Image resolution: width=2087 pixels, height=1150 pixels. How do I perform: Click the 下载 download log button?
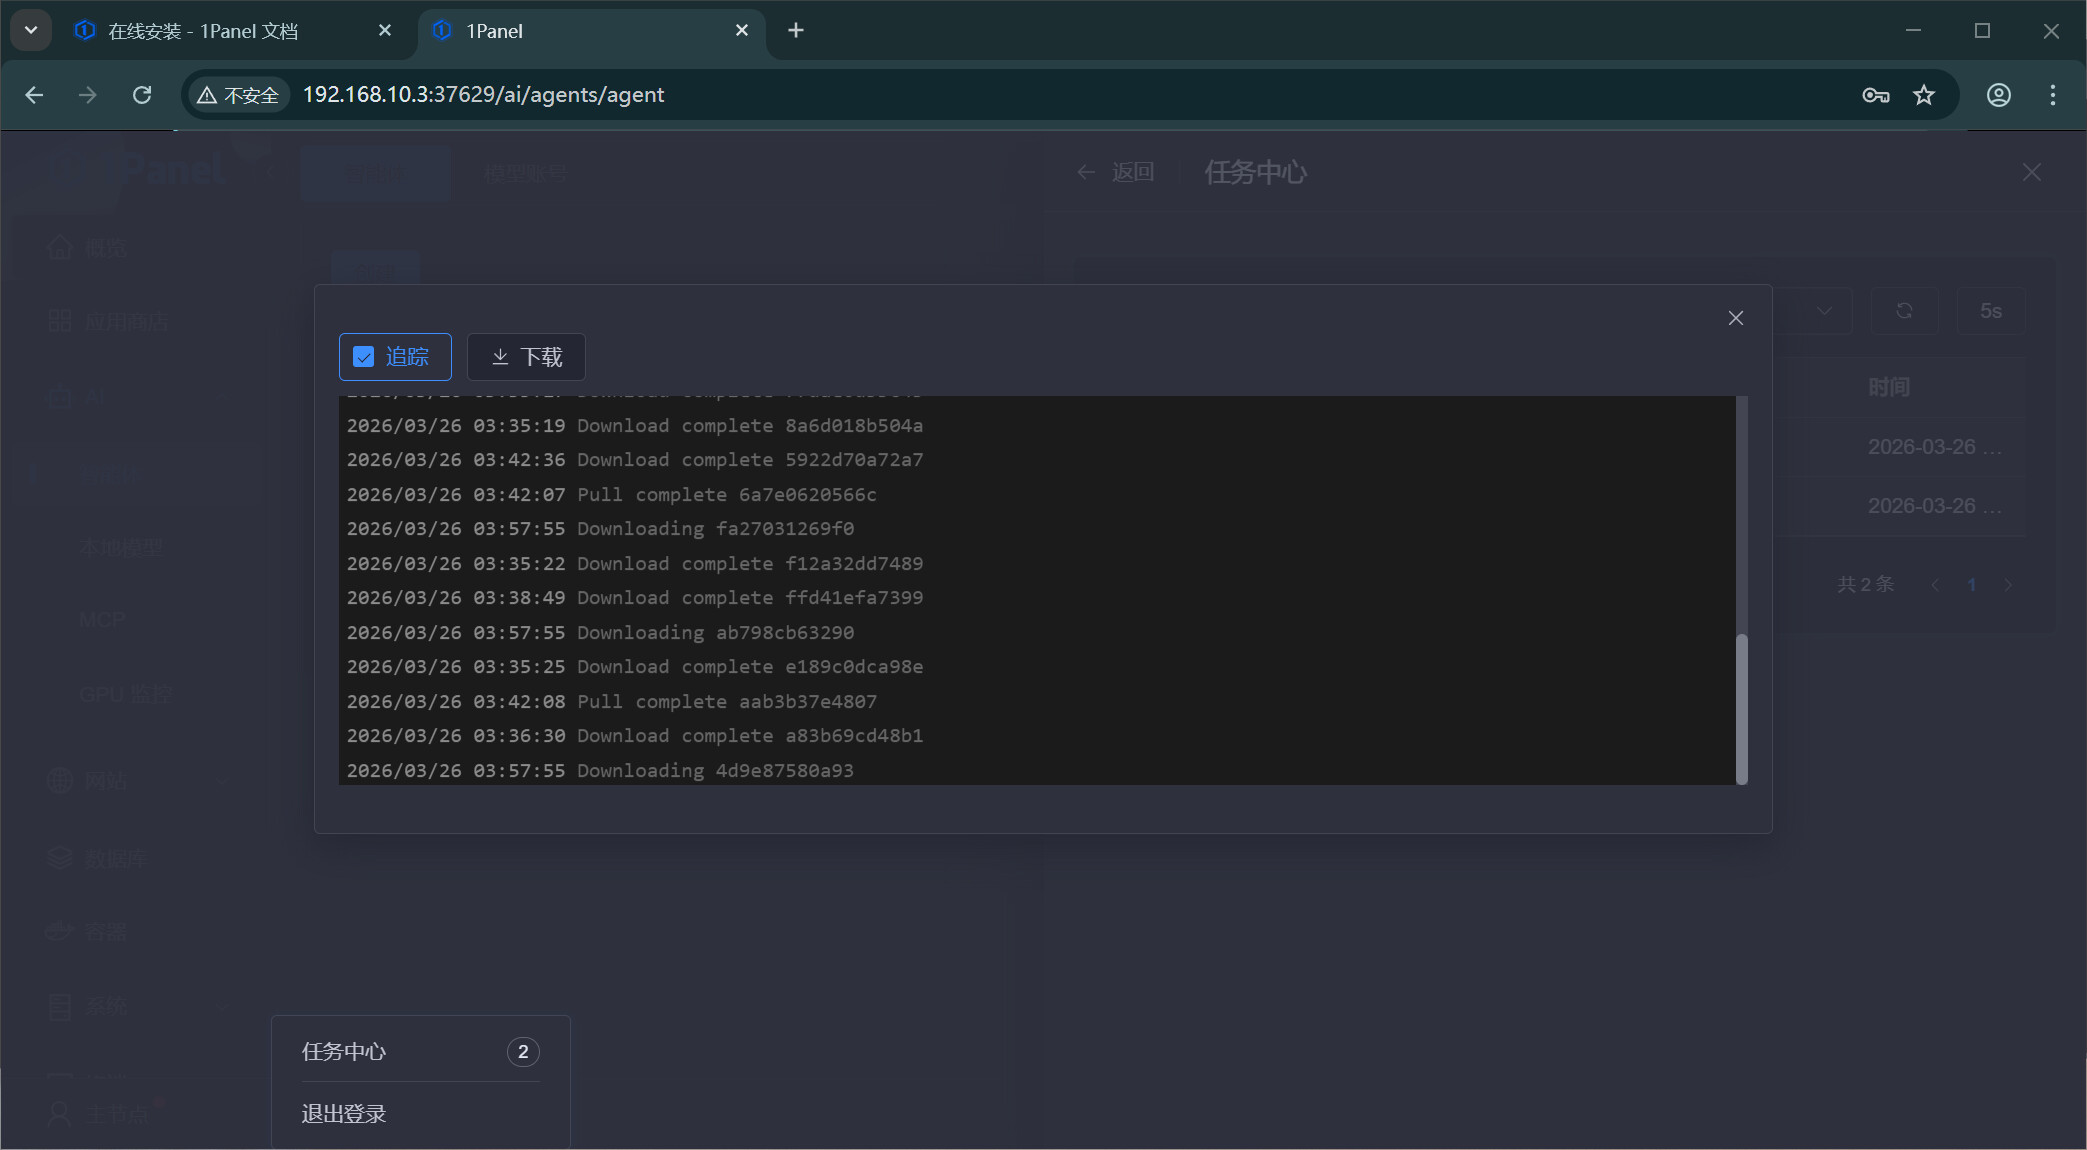click(526, 357)
